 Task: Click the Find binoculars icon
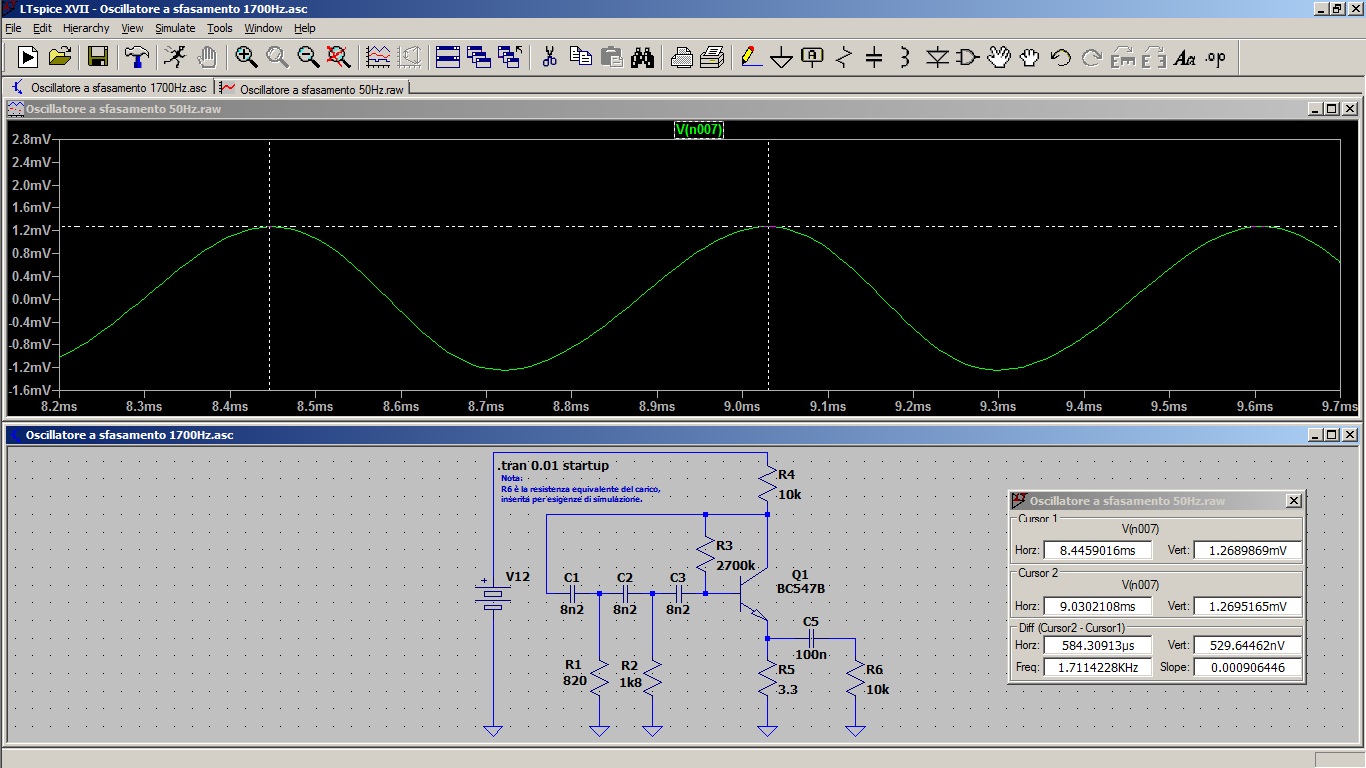(x=642, y=57)
